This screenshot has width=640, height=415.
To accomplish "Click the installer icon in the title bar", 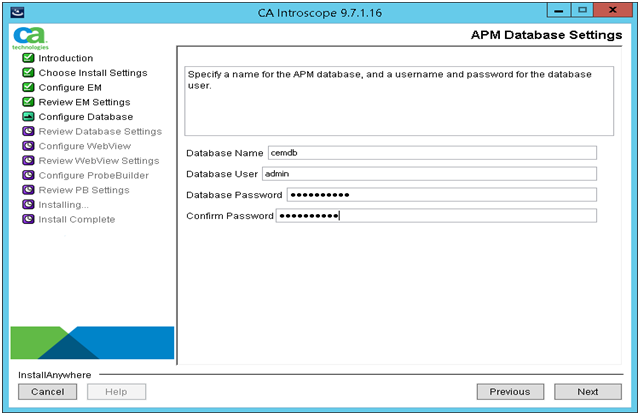I will click(17, 12).
